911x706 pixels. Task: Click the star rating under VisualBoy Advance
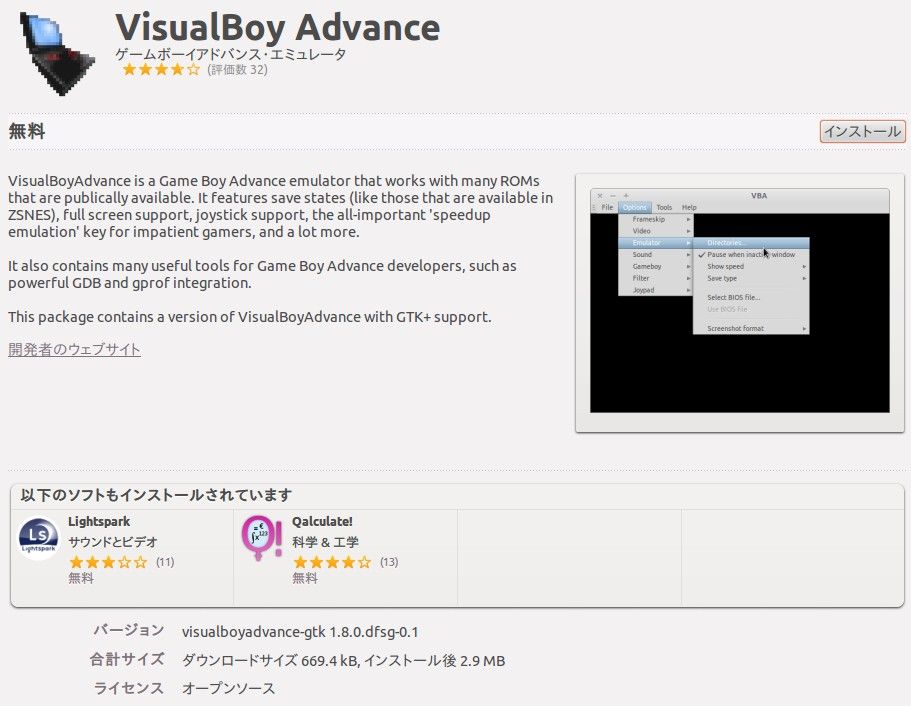click(x=161, y=70)
